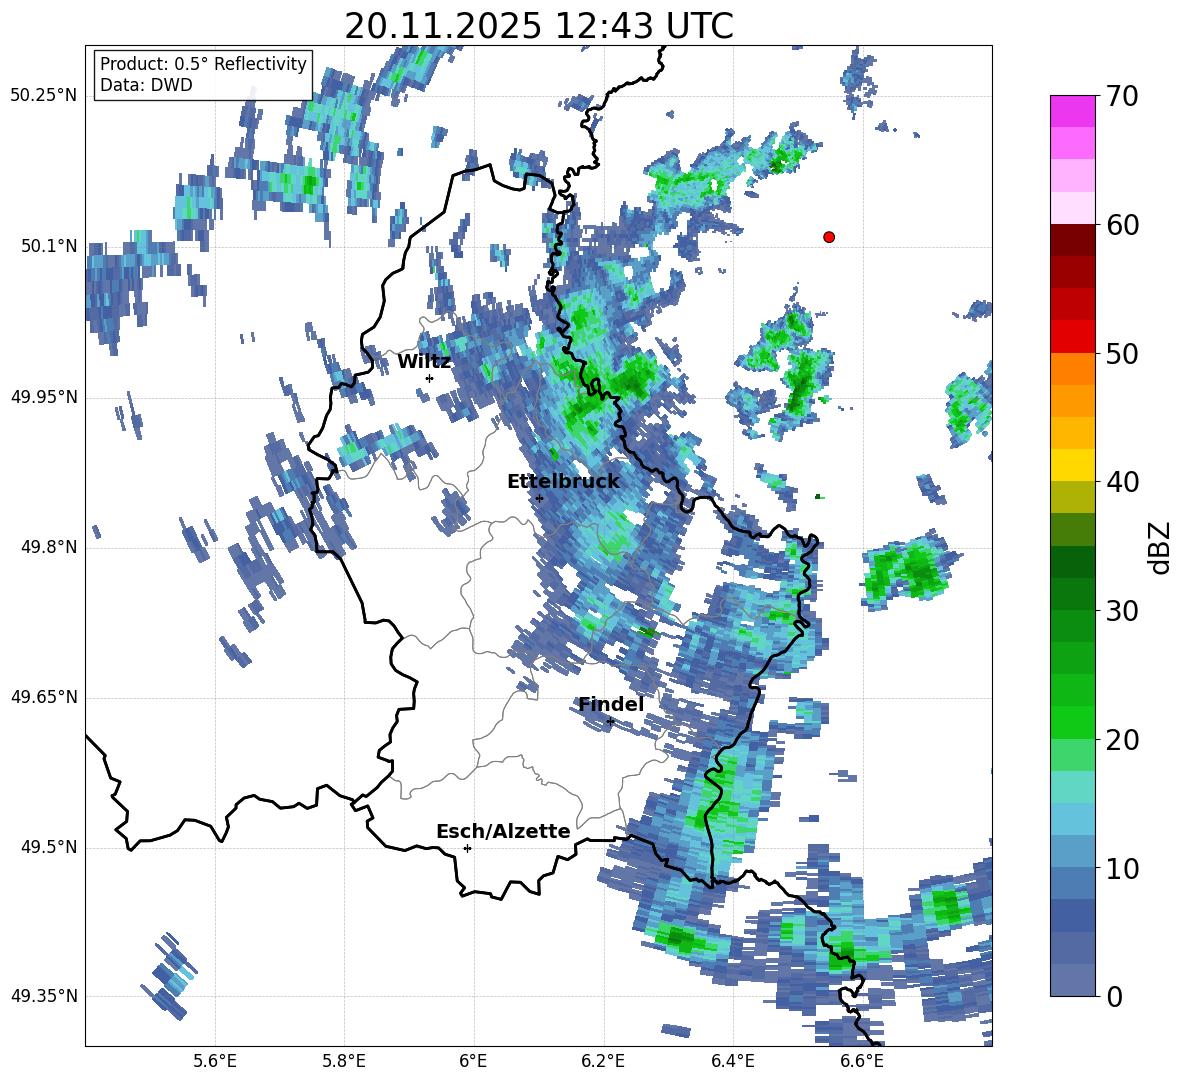Click the colorbar 60 tick label

(x=1122, y=225)
